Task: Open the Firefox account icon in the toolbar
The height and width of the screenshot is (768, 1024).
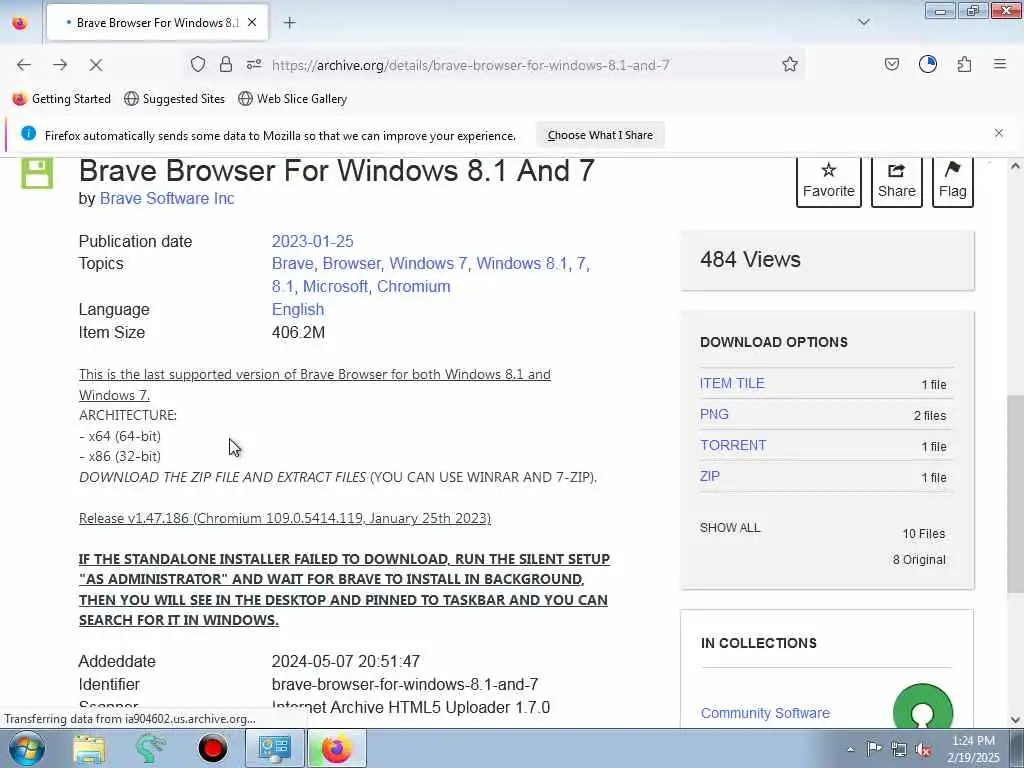Action: click(x=927, y=64)
